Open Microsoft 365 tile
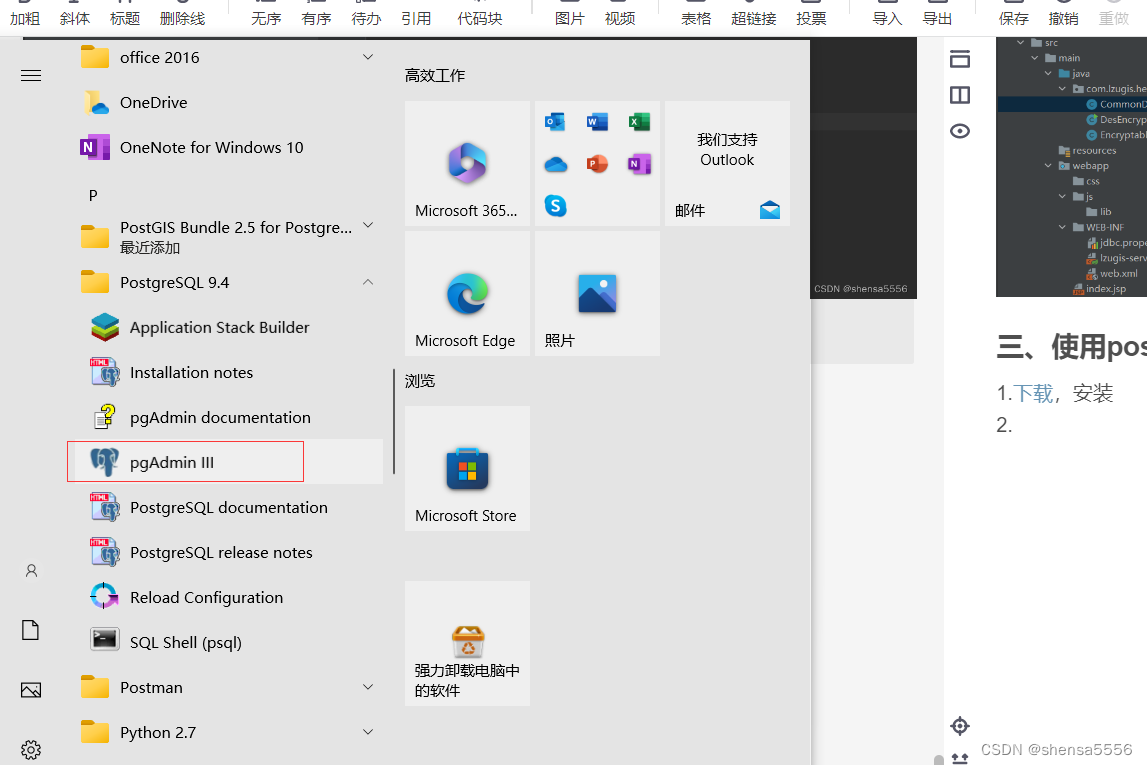 467,163
